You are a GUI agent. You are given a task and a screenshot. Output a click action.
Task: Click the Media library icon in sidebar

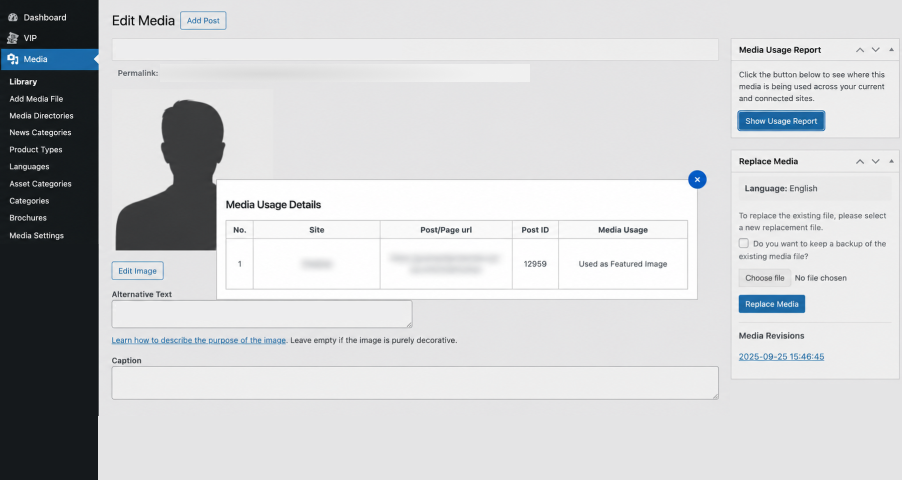click(x=13, y=59)
